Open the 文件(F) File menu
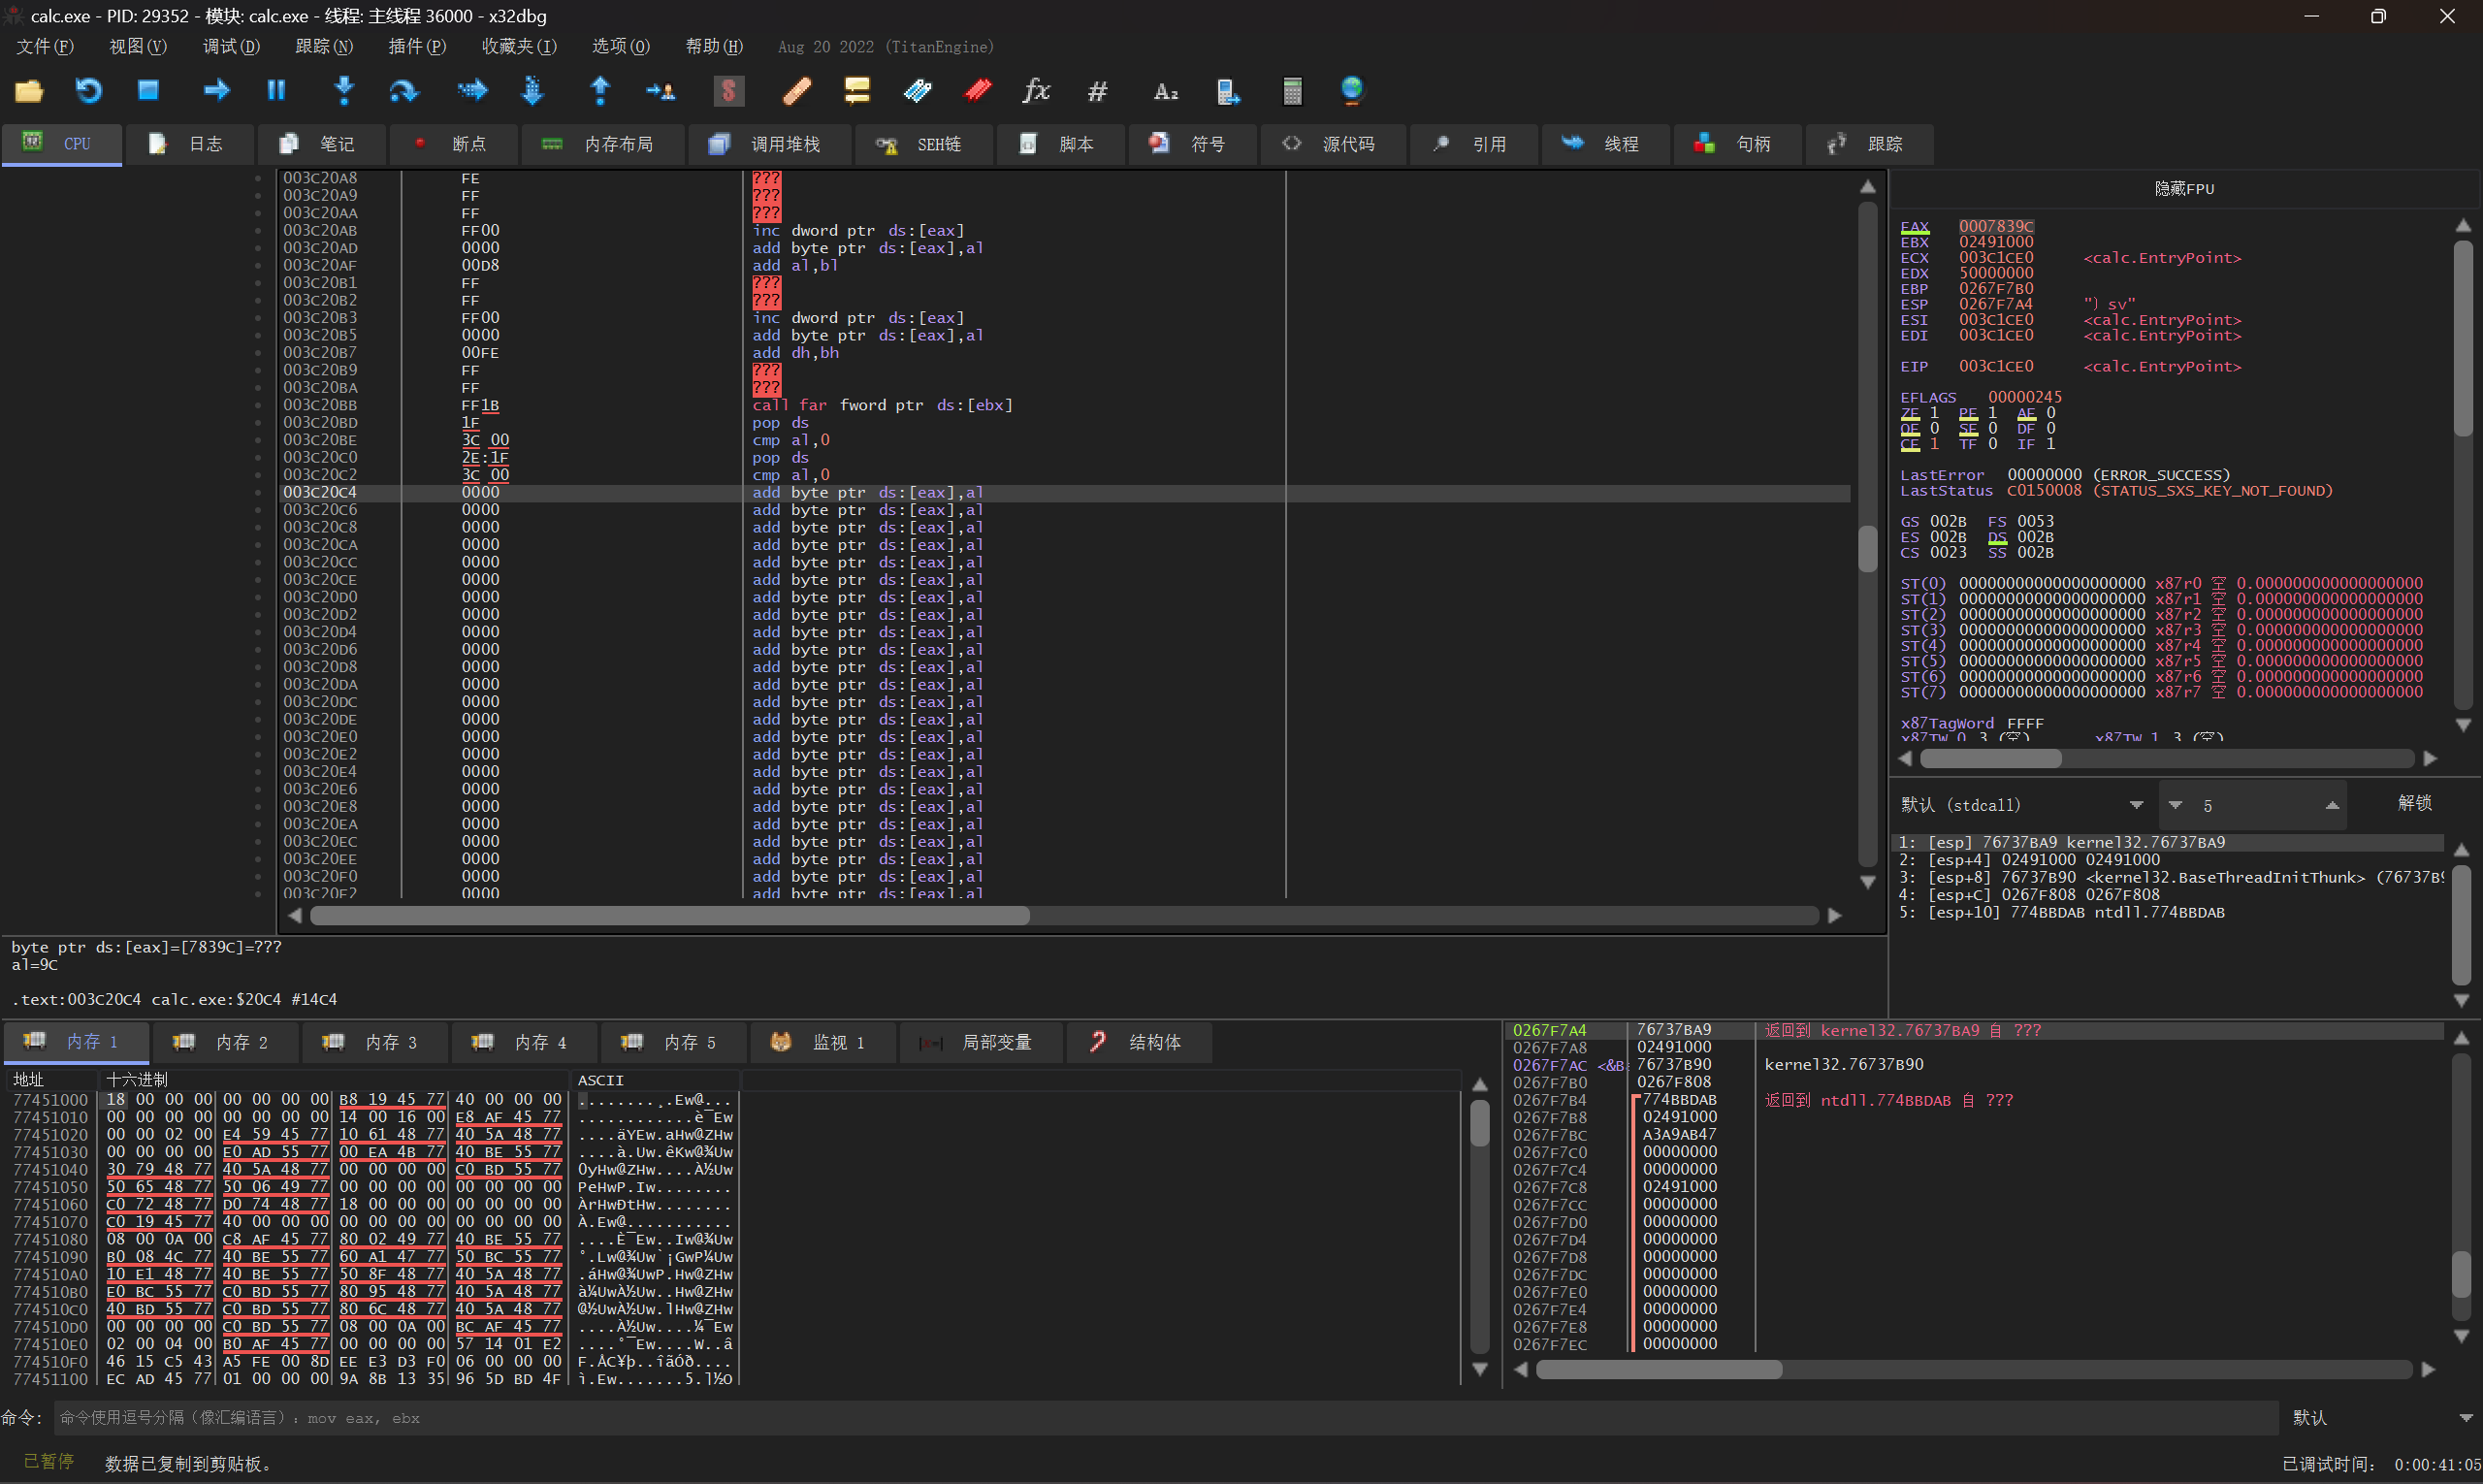This screenshot has height=1484, width=2483. point(45,47)
